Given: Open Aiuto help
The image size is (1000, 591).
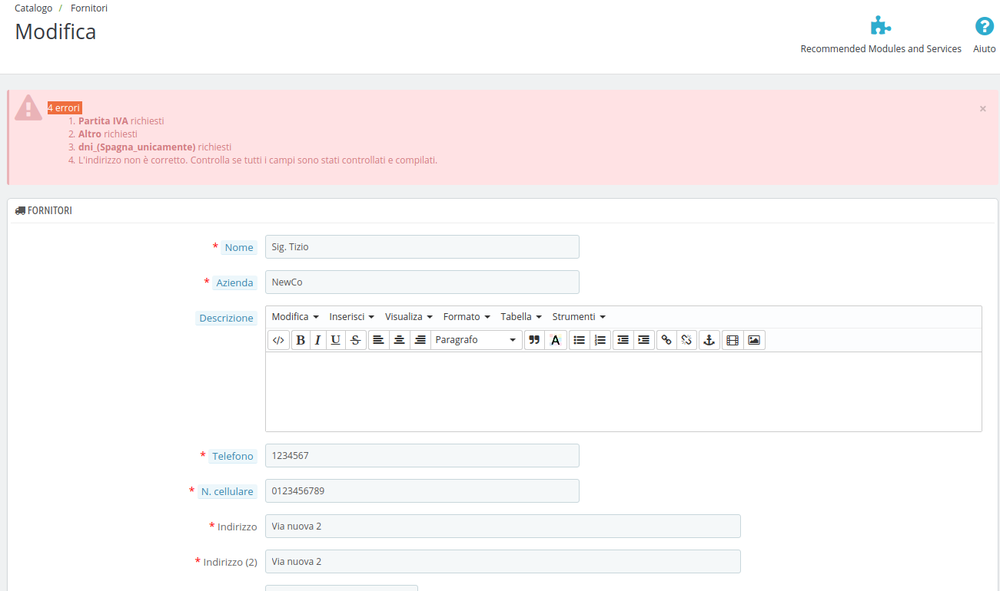Looking at the screenshot, I should tap(984, 34).
